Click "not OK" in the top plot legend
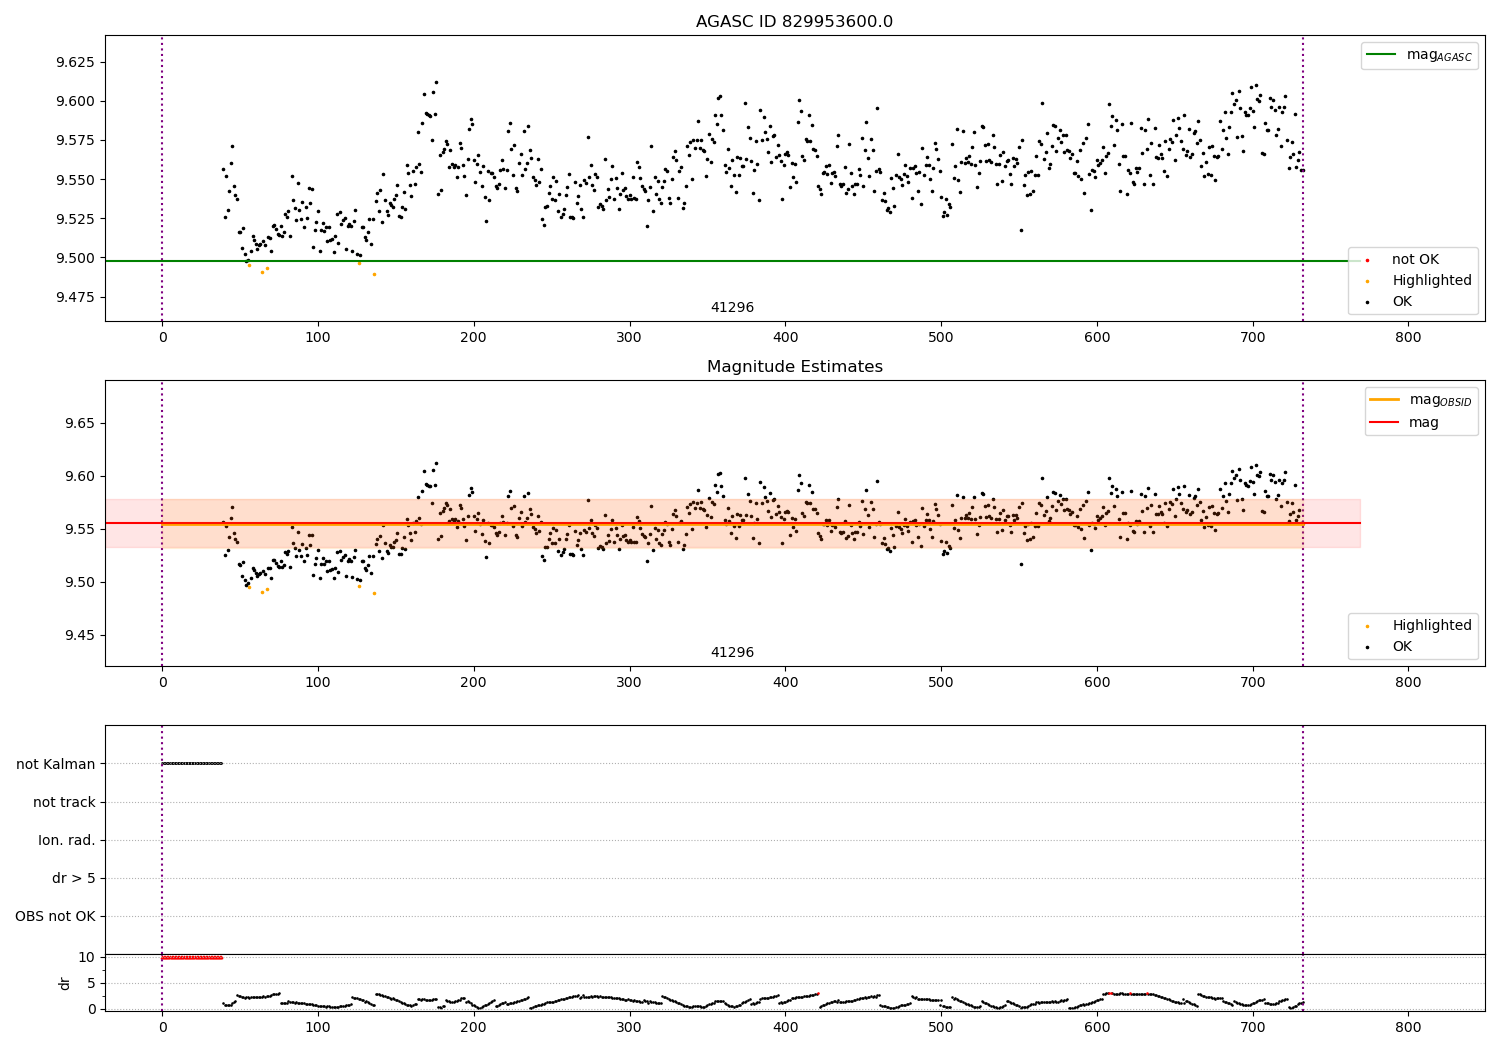 point(1415,260)
